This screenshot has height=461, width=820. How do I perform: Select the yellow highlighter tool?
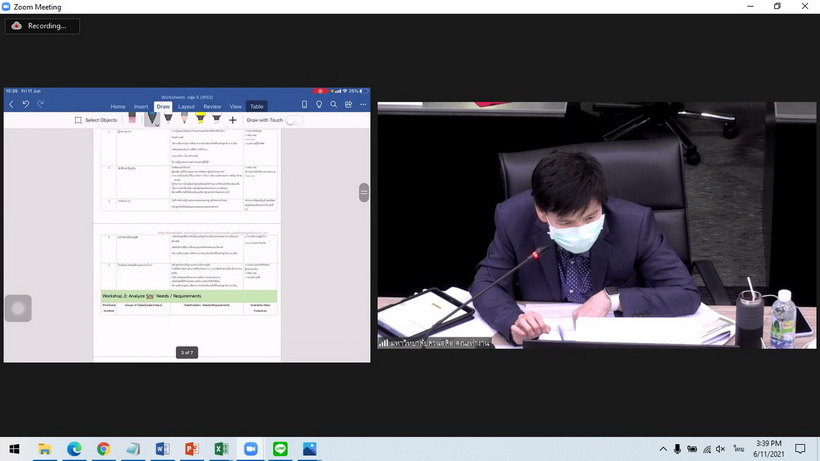point(200,119)
